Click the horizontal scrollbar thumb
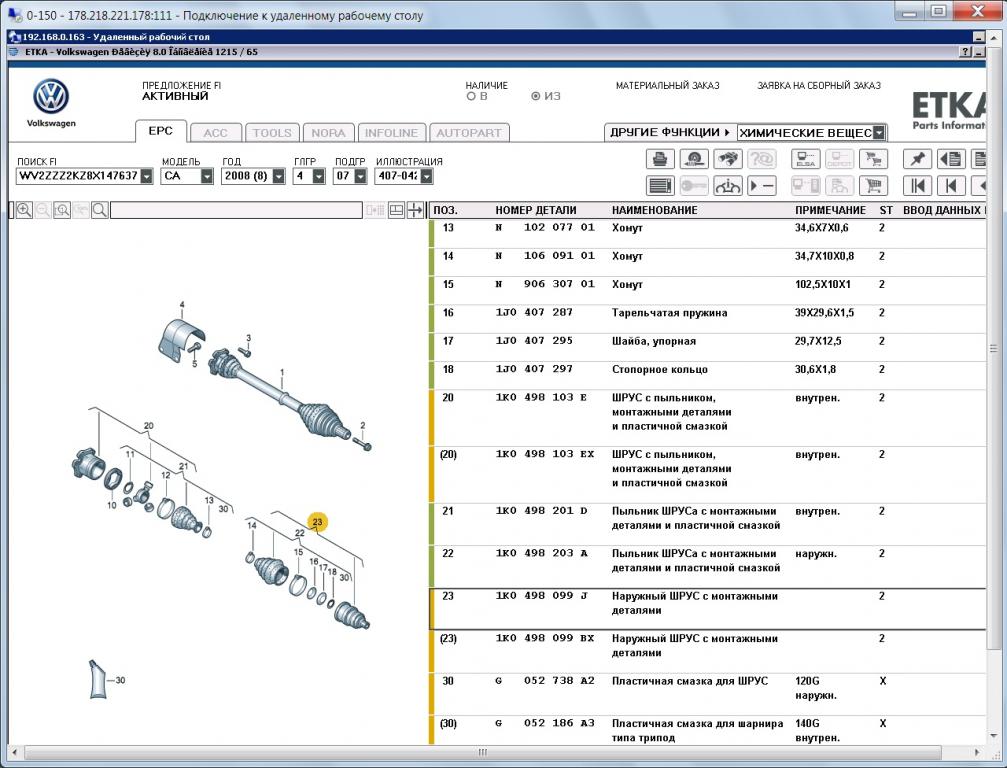 click(x=482, y=752)
